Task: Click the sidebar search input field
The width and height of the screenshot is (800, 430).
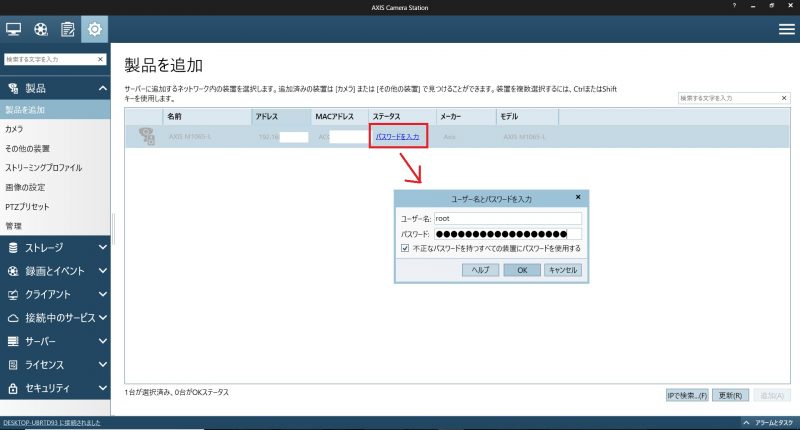Action: (x=50, y=59)
